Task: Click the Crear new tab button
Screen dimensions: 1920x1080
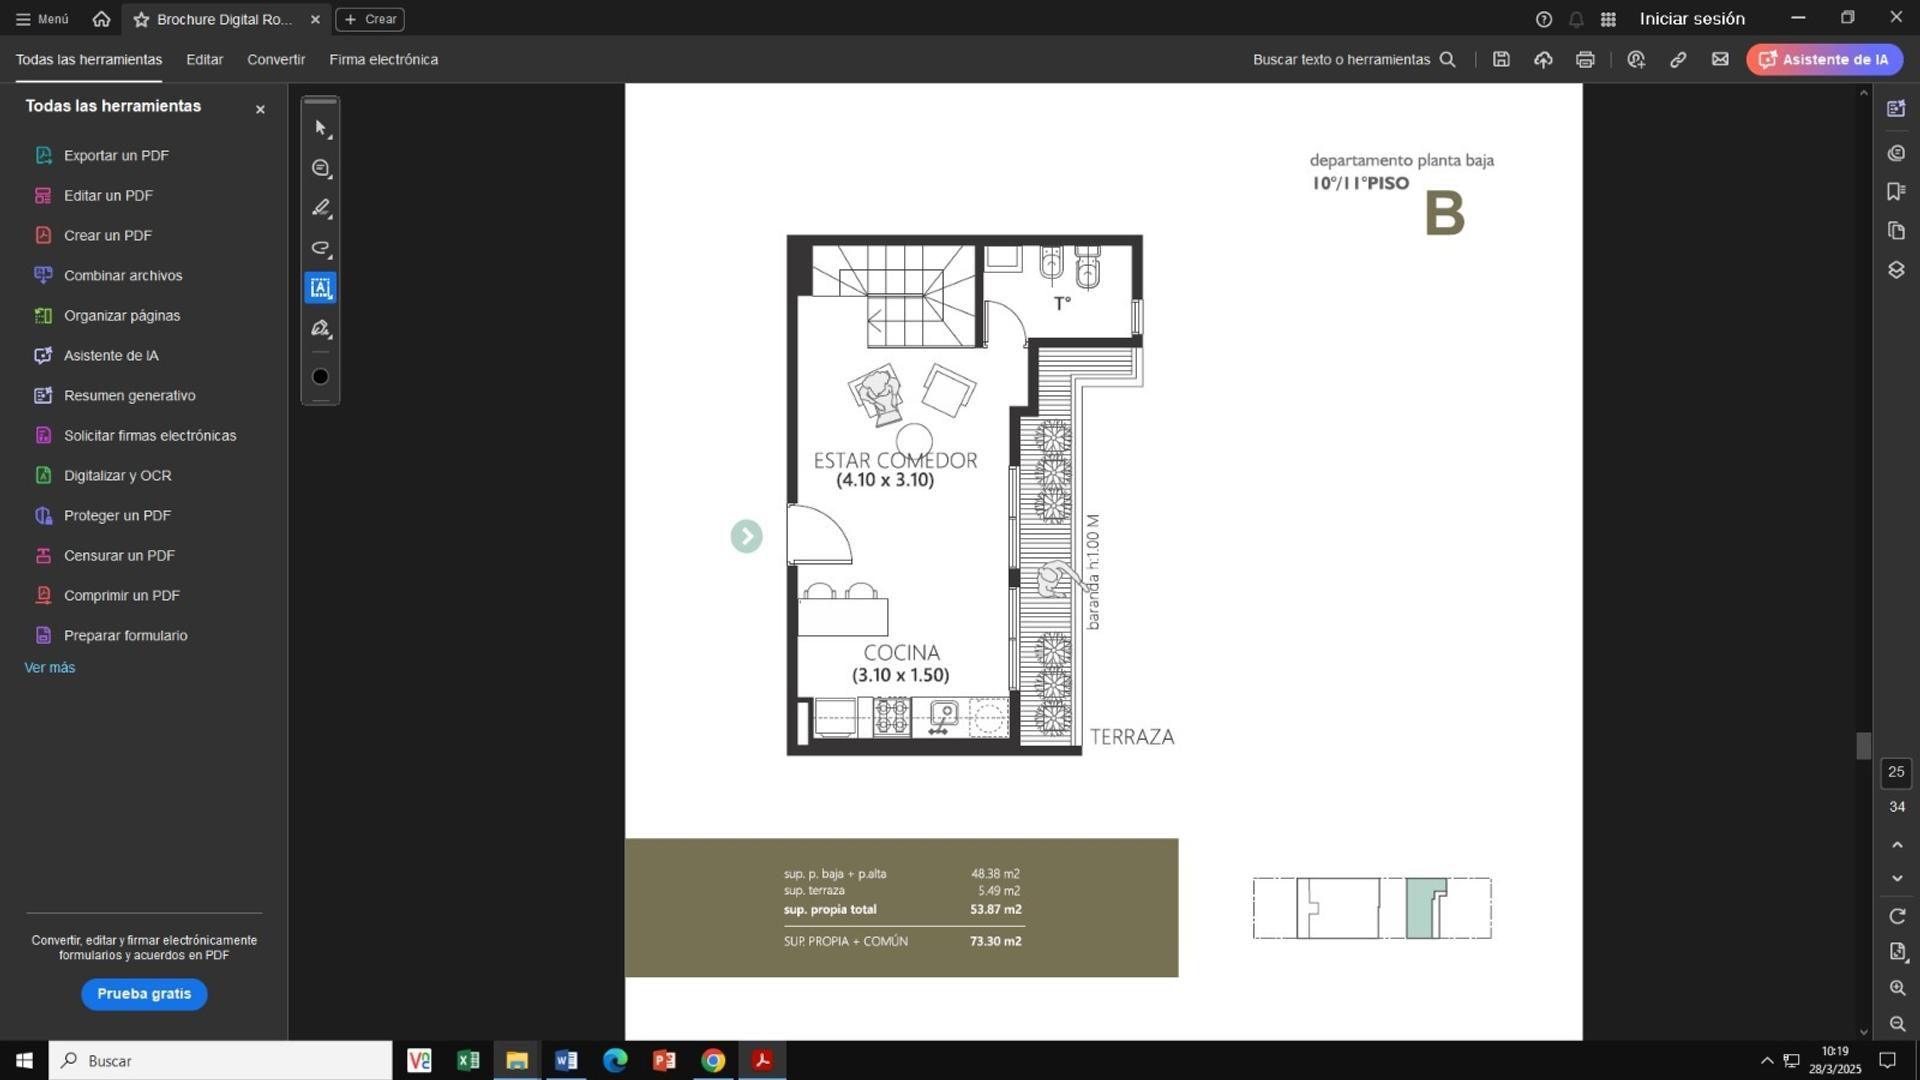Action: [370, 19]
